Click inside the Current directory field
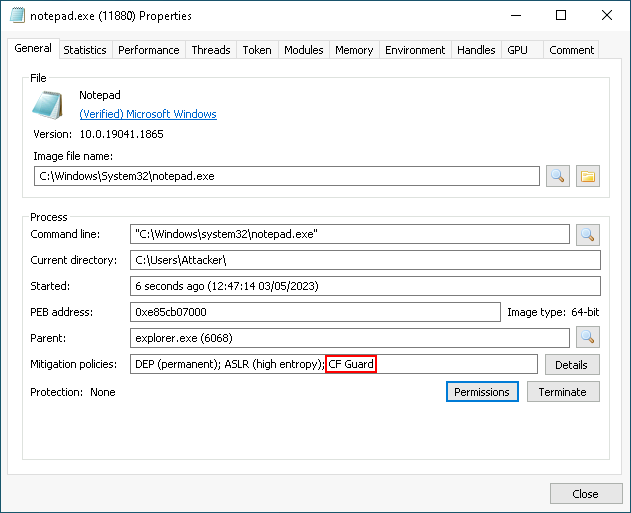Screen dimensions: 631x513 click(x=365, y=260)
